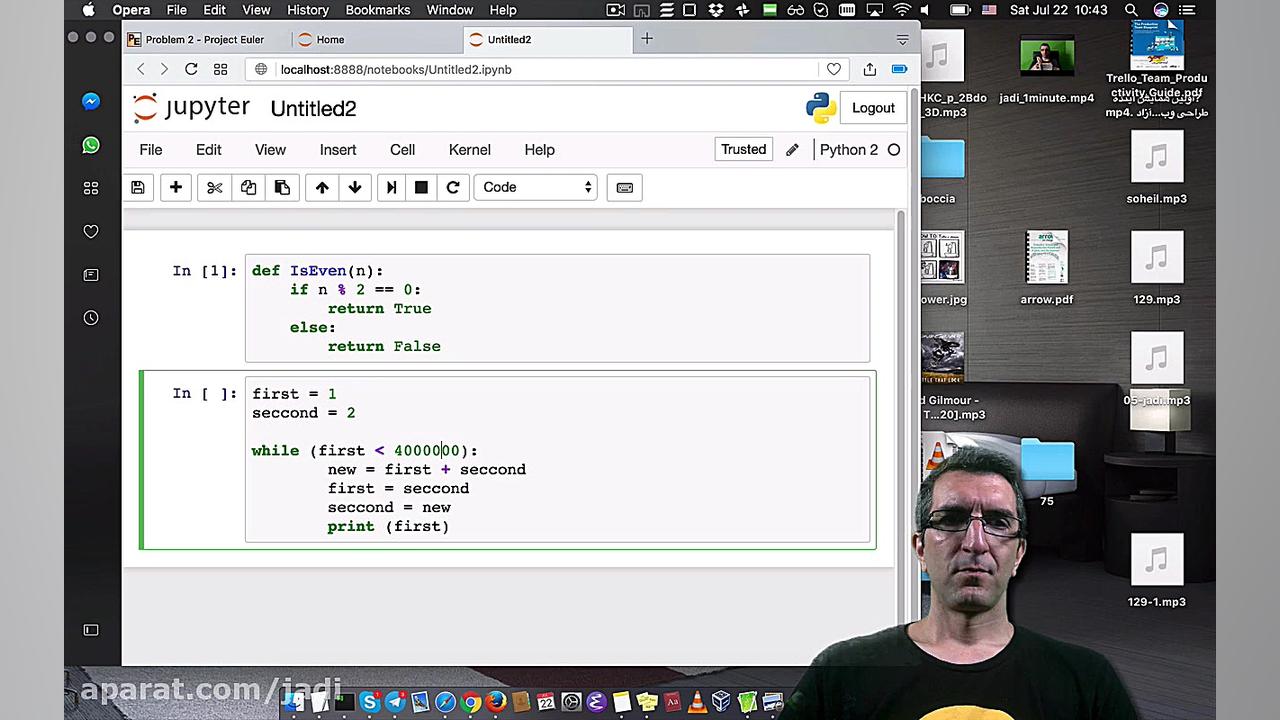Select the Untitled2 browser tab
The image size is (1280, 720).
[548, 40]
